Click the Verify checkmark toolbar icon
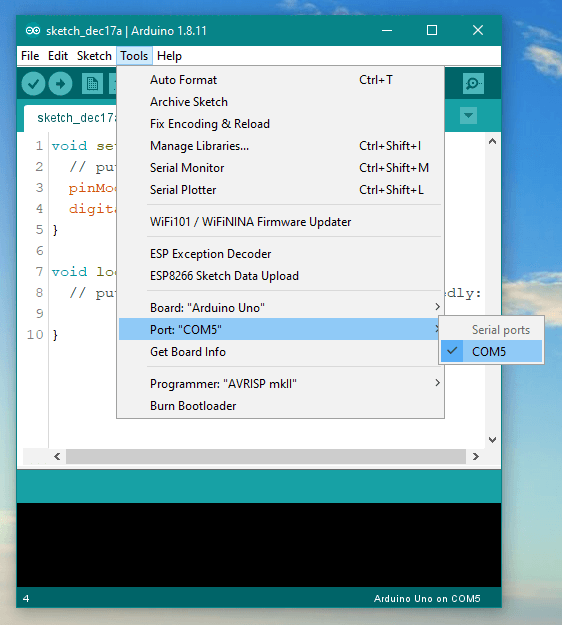The height and width of the screenshot is (625, 562). pyautogui.click(x=33, y=84)
